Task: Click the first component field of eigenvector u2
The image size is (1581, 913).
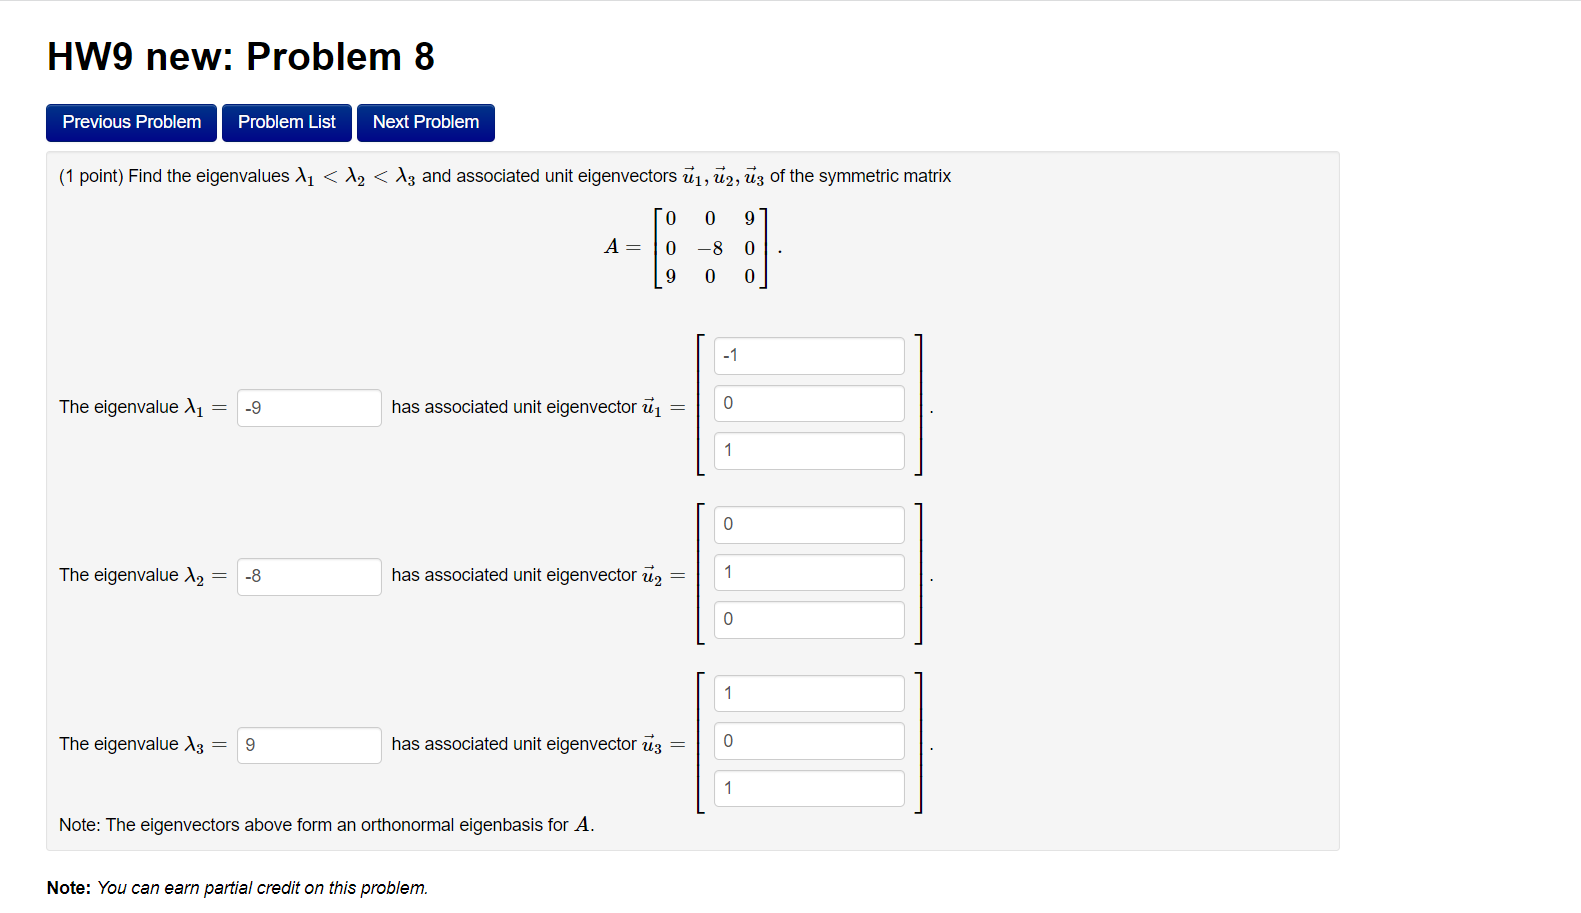Action: (x=808, y=524)
